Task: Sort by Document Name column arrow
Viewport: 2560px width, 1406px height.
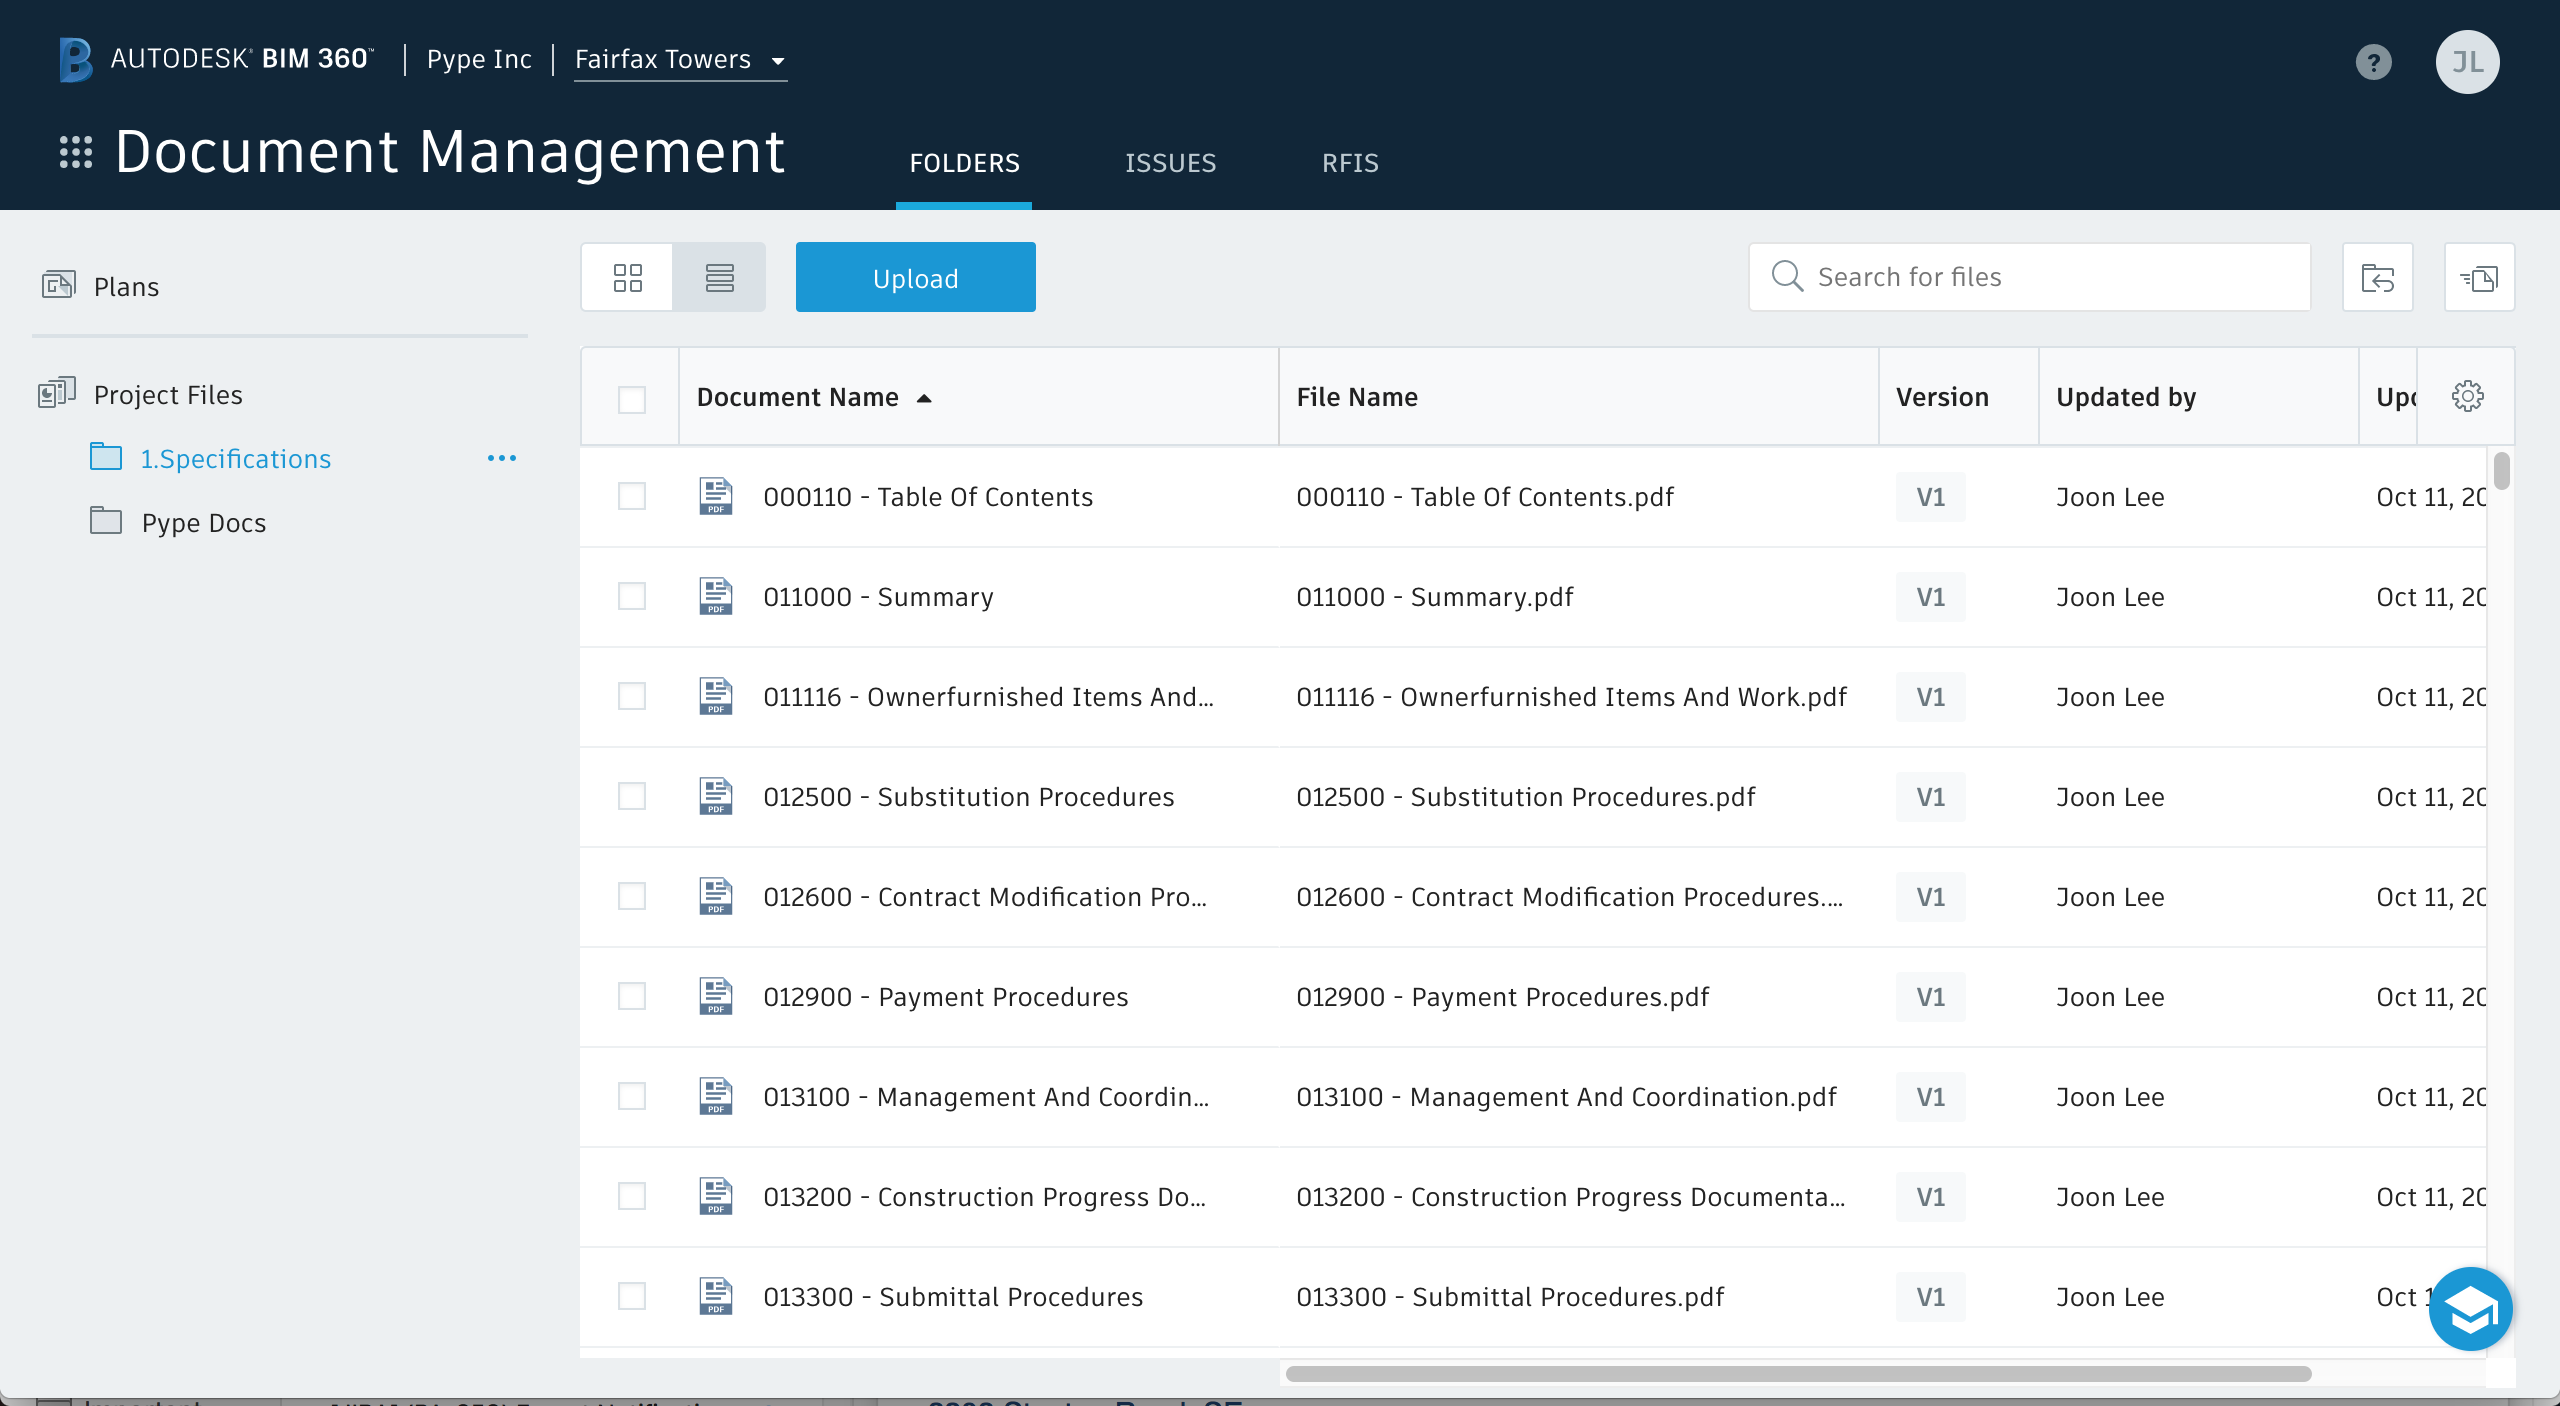Action: click(x=924, y=398)
